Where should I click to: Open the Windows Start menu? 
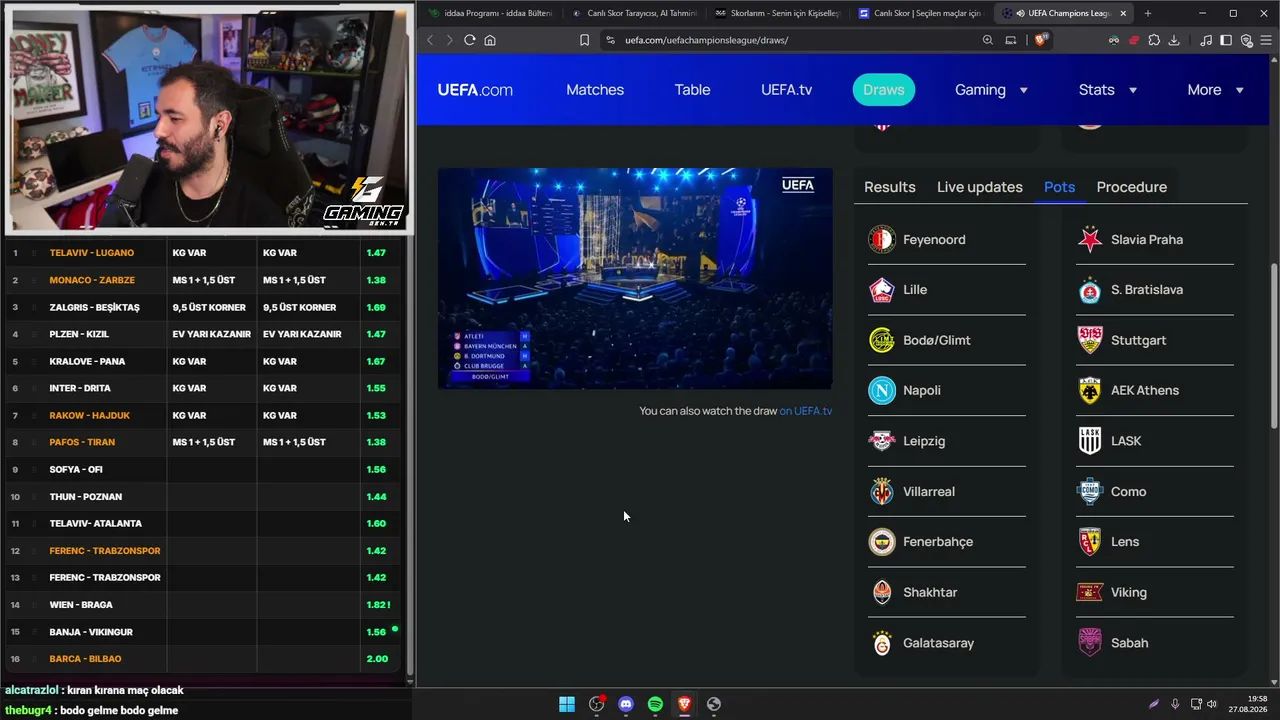(x=567, y=704)
